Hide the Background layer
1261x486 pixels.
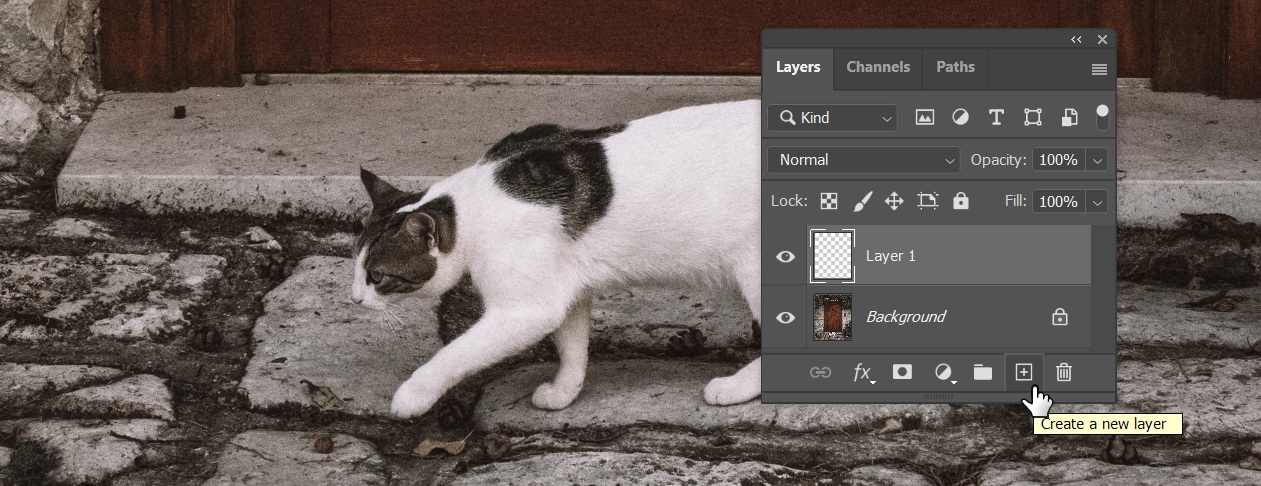[786, 317]
